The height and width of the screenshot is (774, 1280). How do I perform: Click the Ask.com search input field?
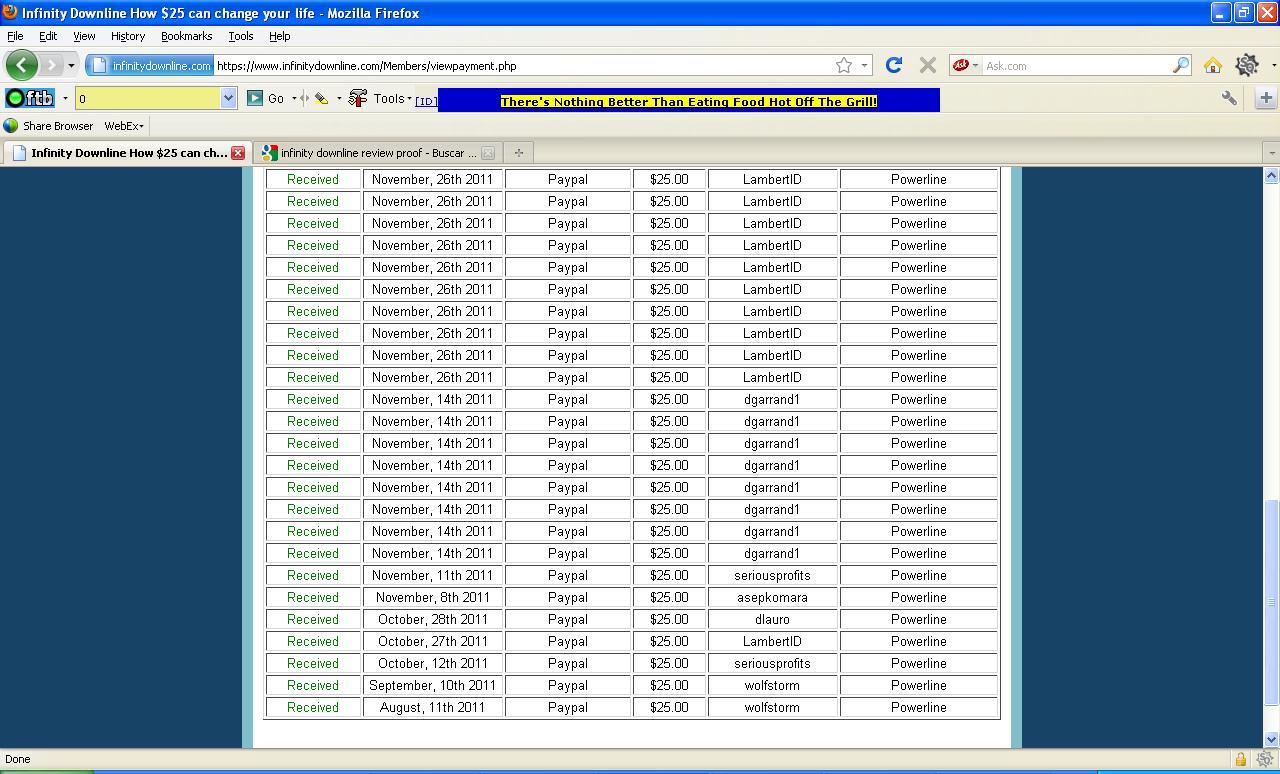tap(1076, 66)
